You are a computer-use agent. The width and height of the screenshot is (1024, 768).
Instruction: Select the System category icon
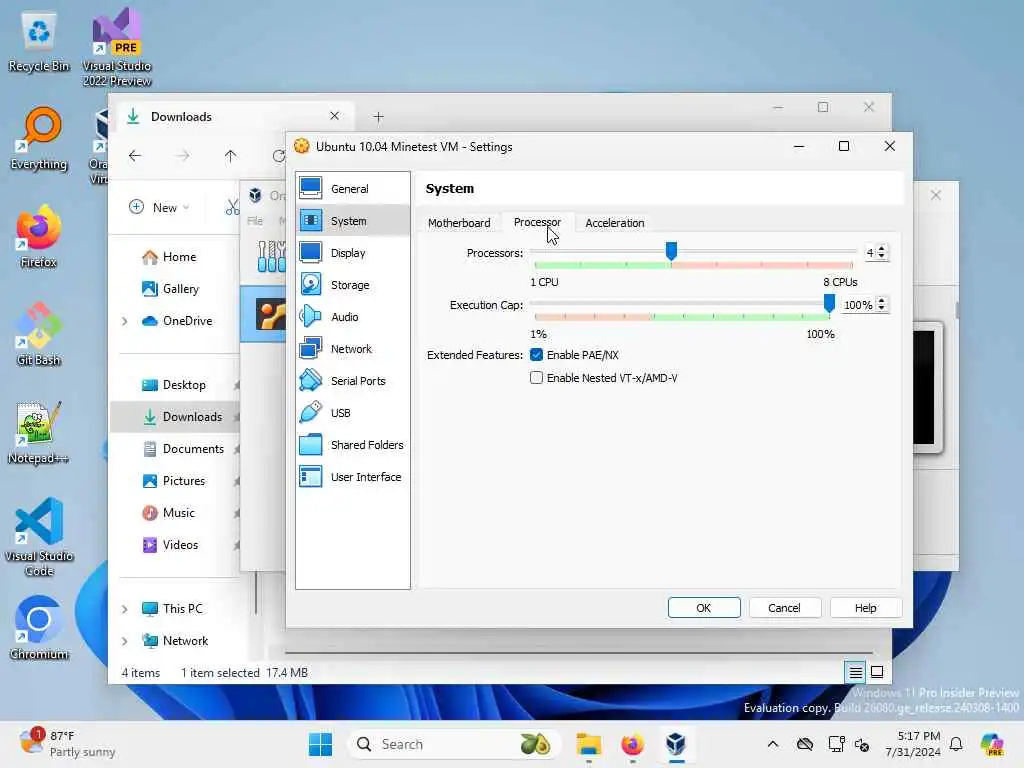(311, 221)
